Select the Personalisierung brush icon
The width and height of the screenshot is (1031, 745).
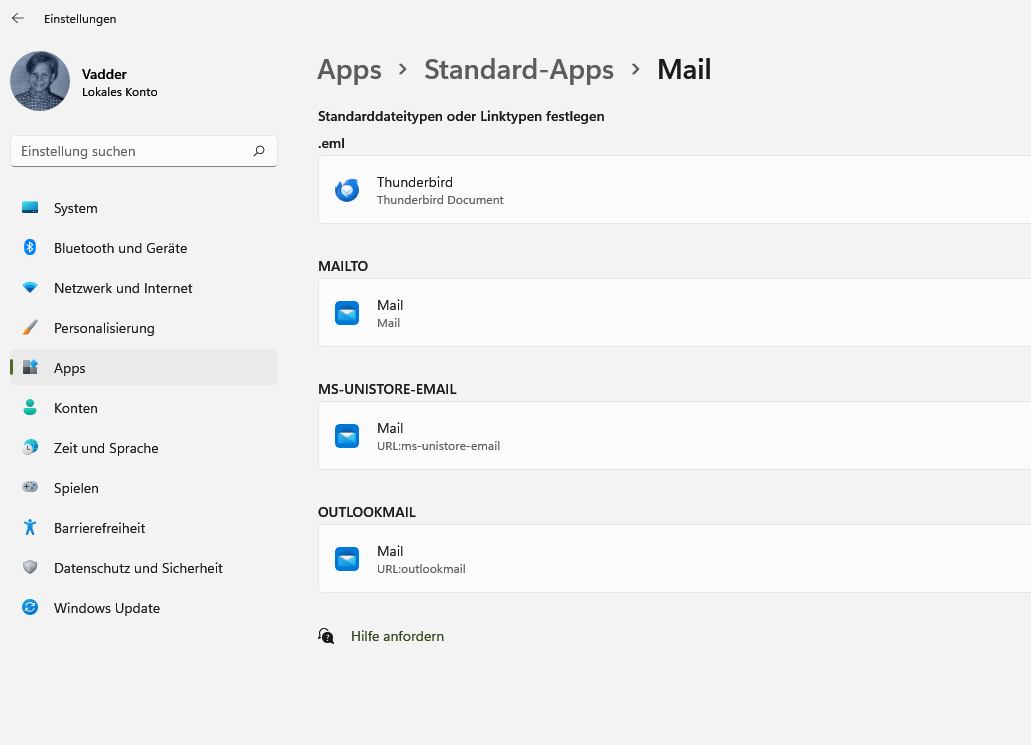[x=30, y=327]
